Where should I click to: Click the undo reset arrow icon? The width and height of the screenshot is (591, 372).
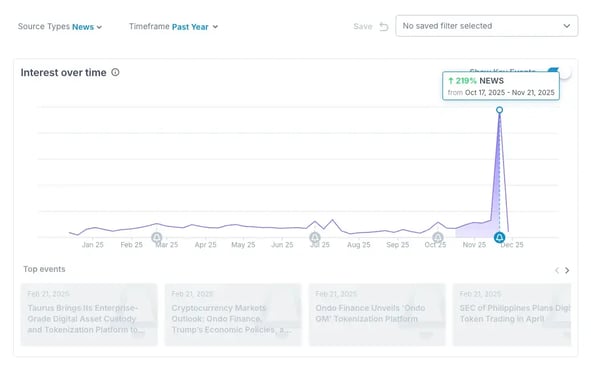coord(384,26)
